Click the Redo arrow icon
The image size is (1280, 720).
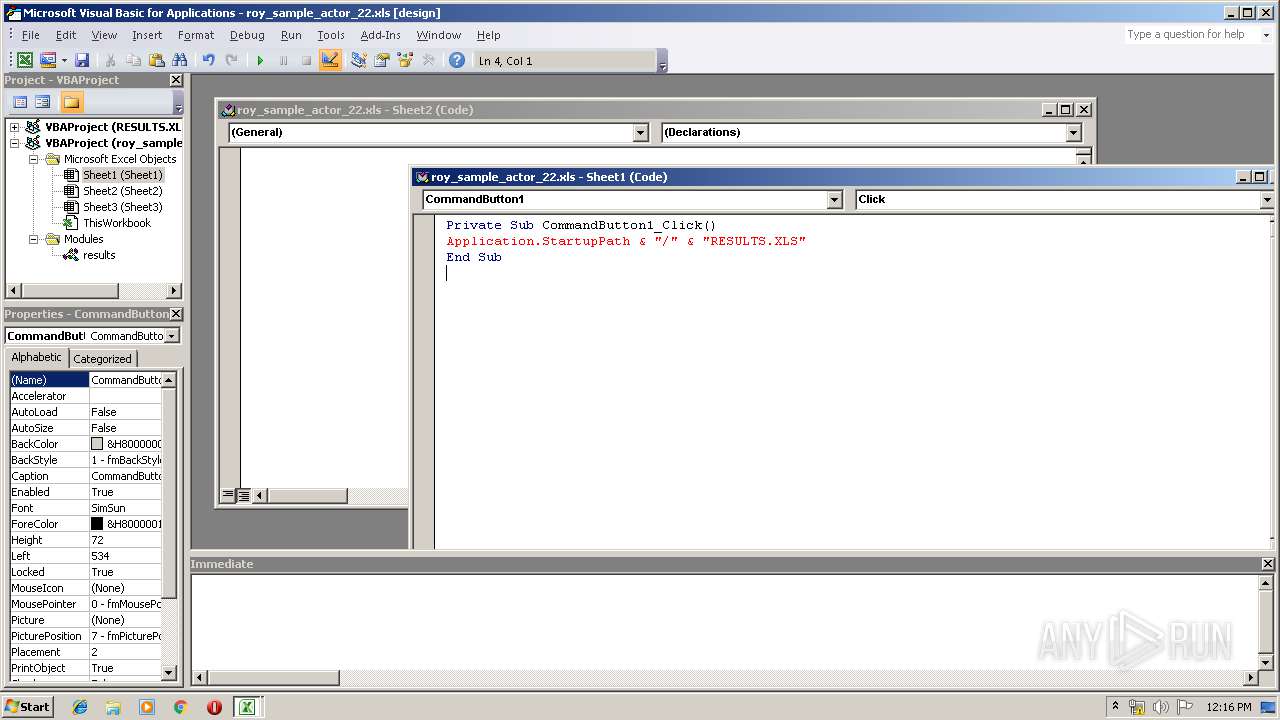(232, 61)
